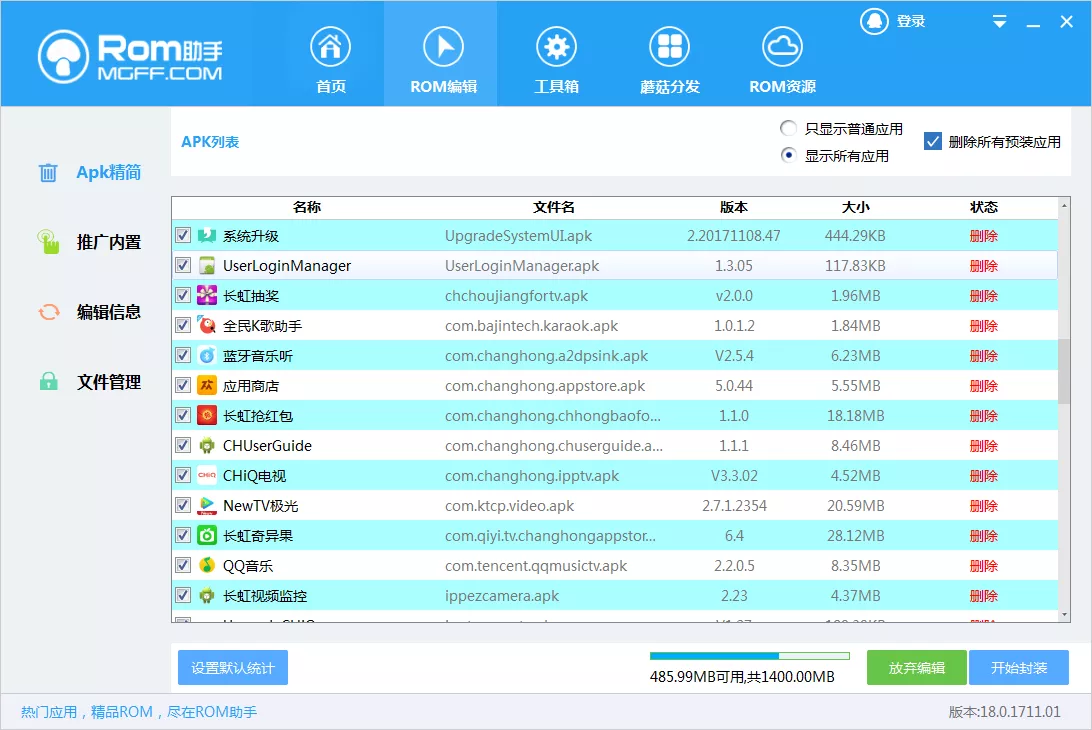Toggle the QQ音乐 row checkbox
Image resolution: width=1092 pixels, height=730 pixels.
point(183,565)
